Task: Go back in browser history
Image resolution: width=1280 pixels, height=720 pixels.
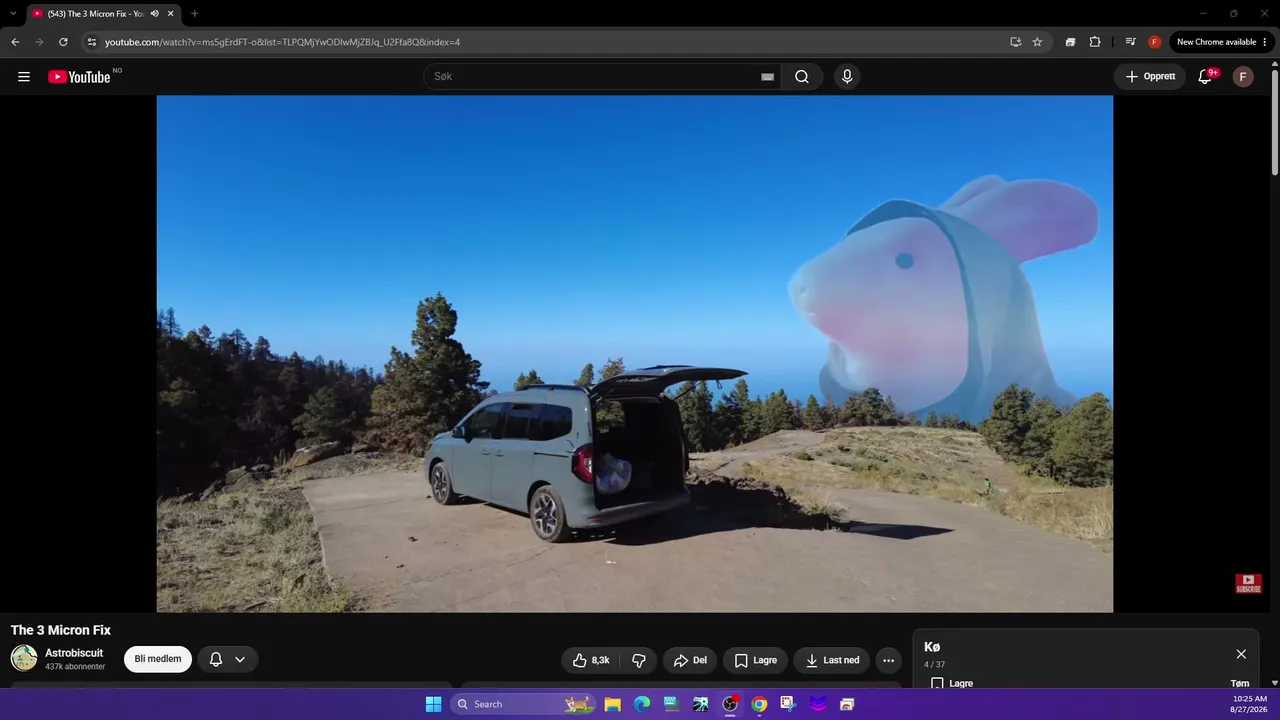Action: pyautogui.click(x=15, y=42)
